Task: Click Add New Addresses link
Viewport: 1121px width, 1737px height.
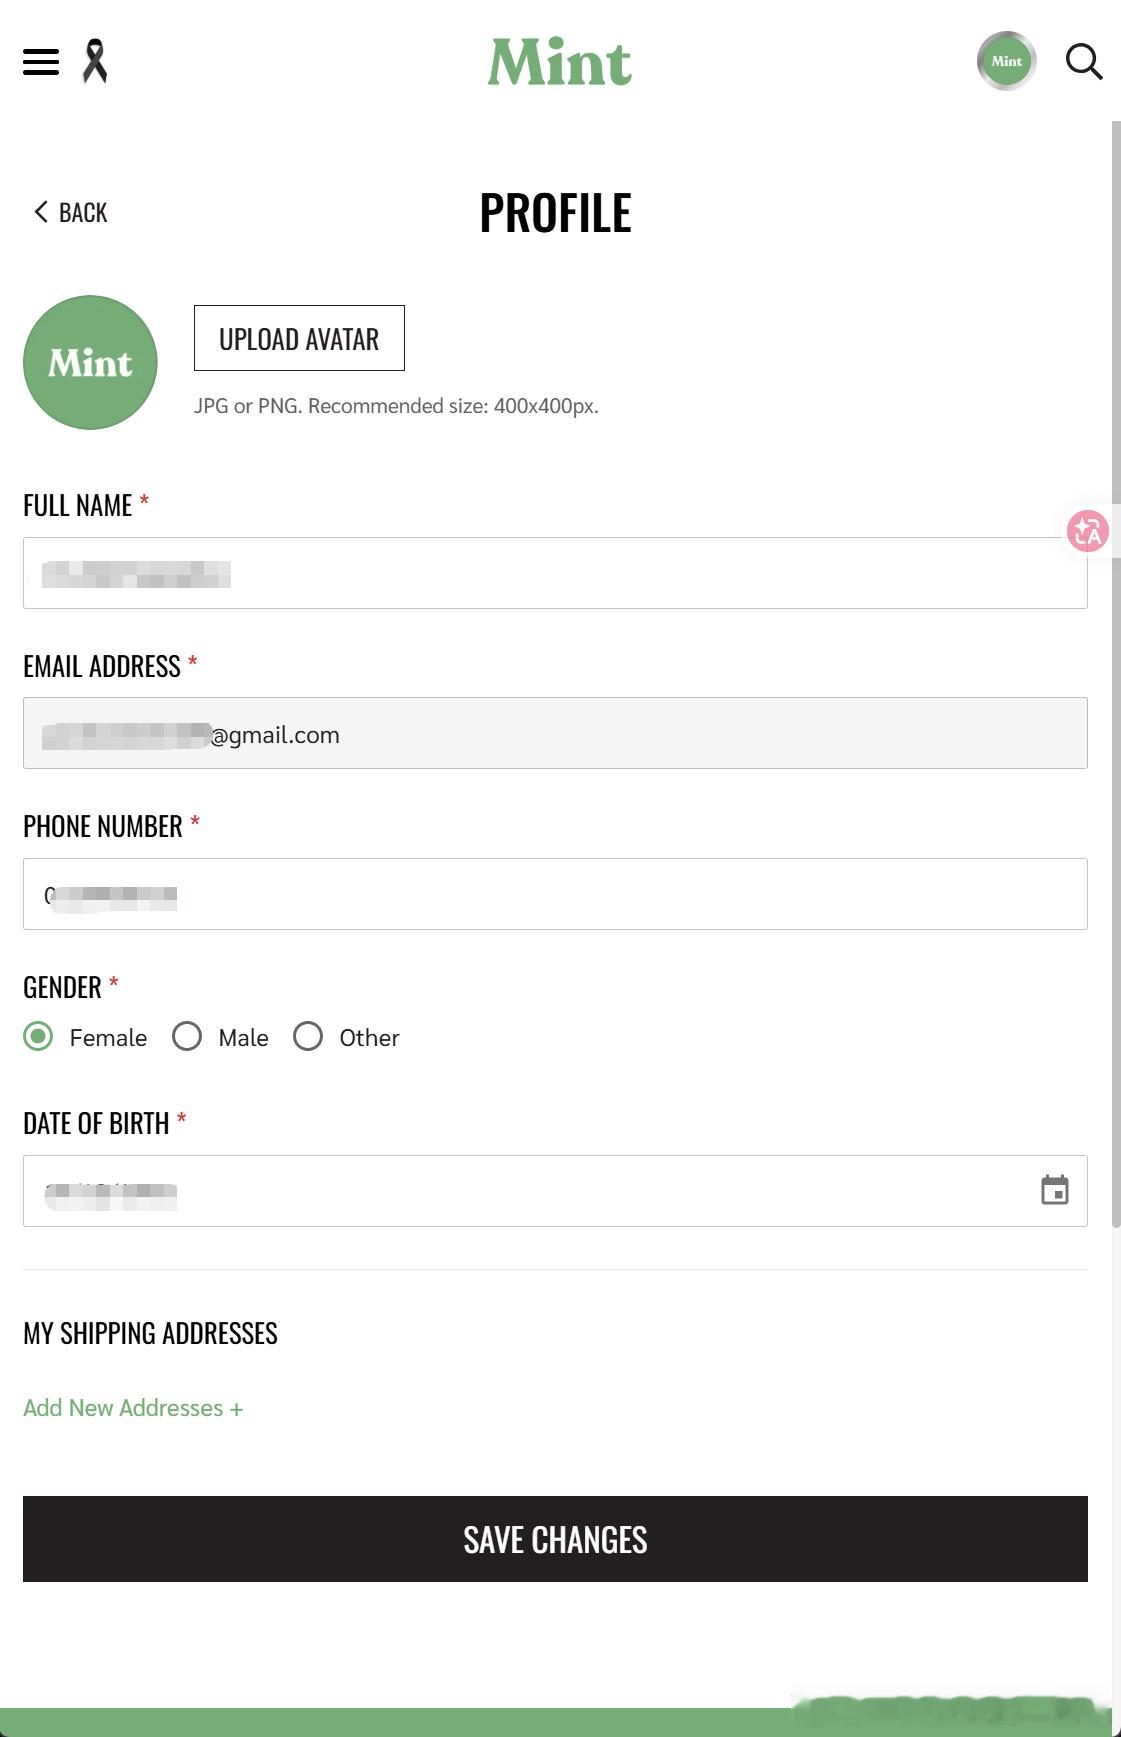Action: [x=133, y=1408]
